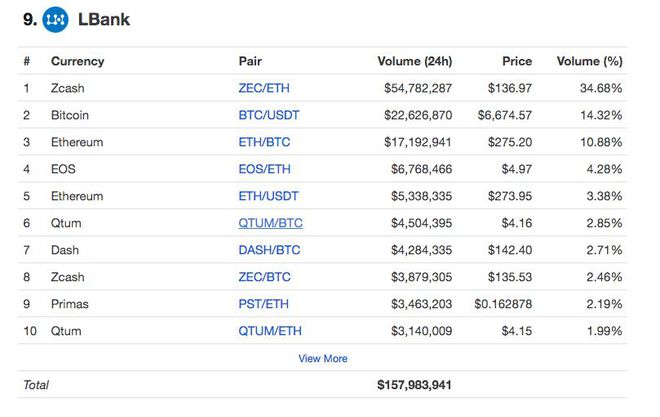660x417 pixels.
Task: Open the ETH/BTC pair link
Action: (x=264, y=142)
